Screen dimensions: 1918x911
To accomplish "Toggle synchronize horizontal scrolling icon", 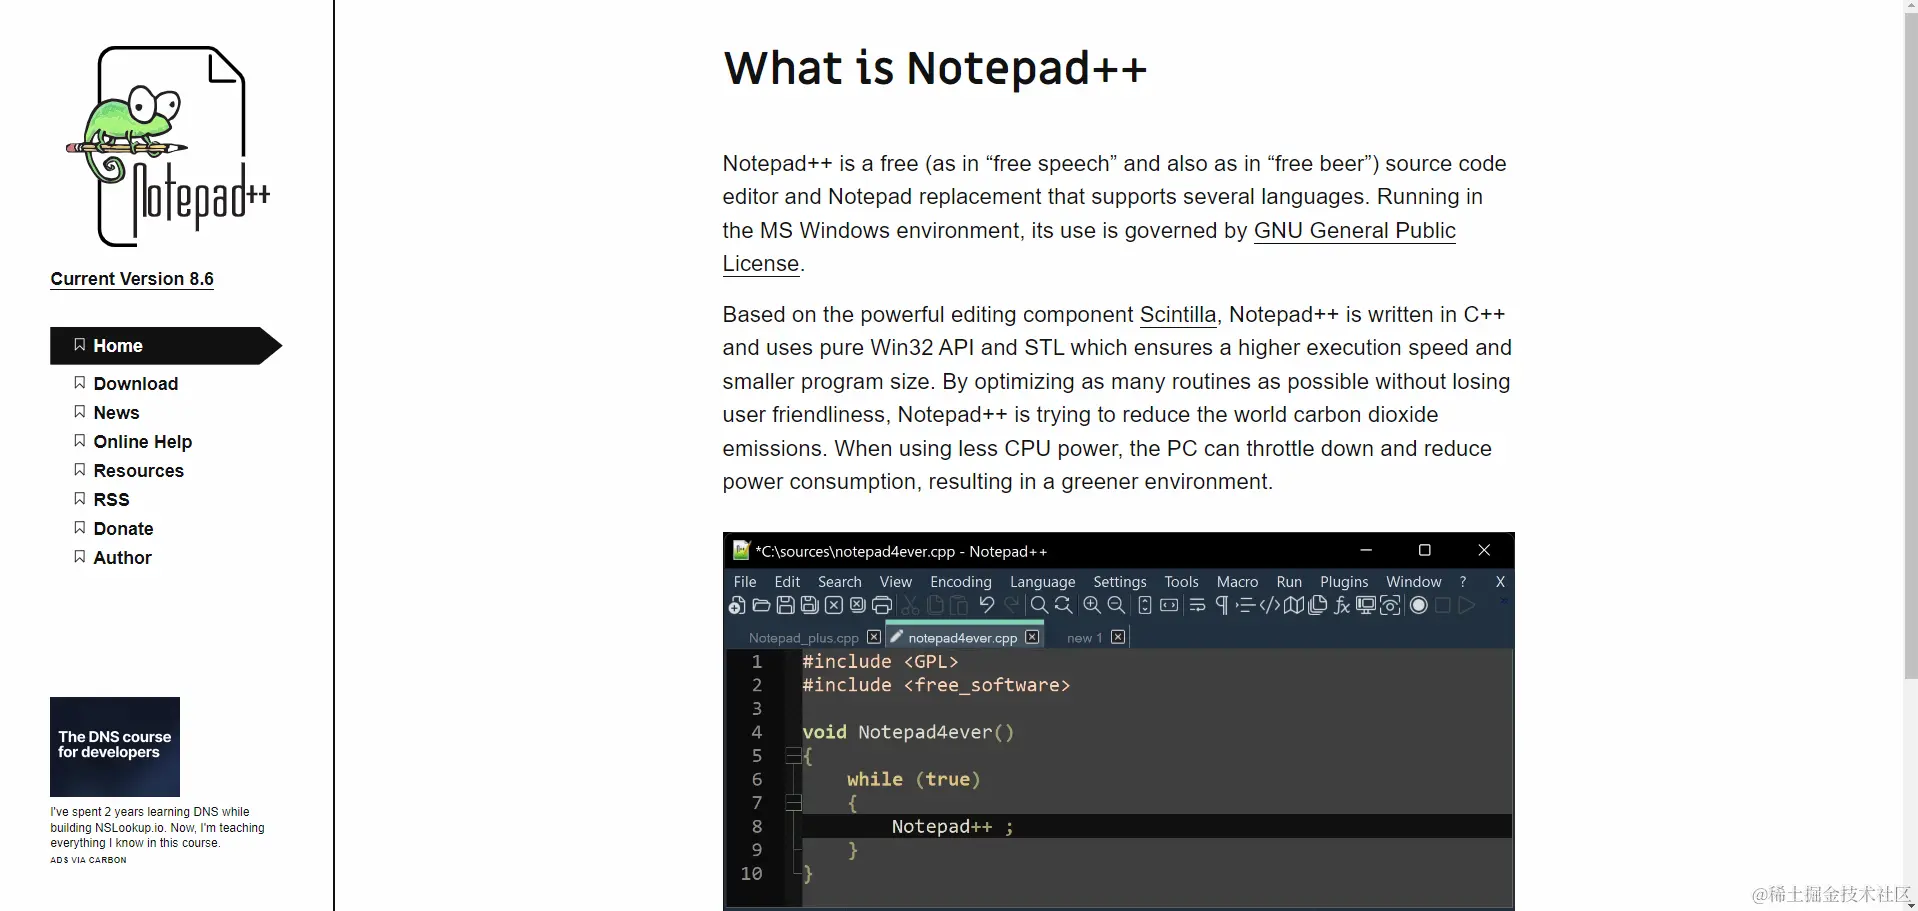I will 1169,605.
